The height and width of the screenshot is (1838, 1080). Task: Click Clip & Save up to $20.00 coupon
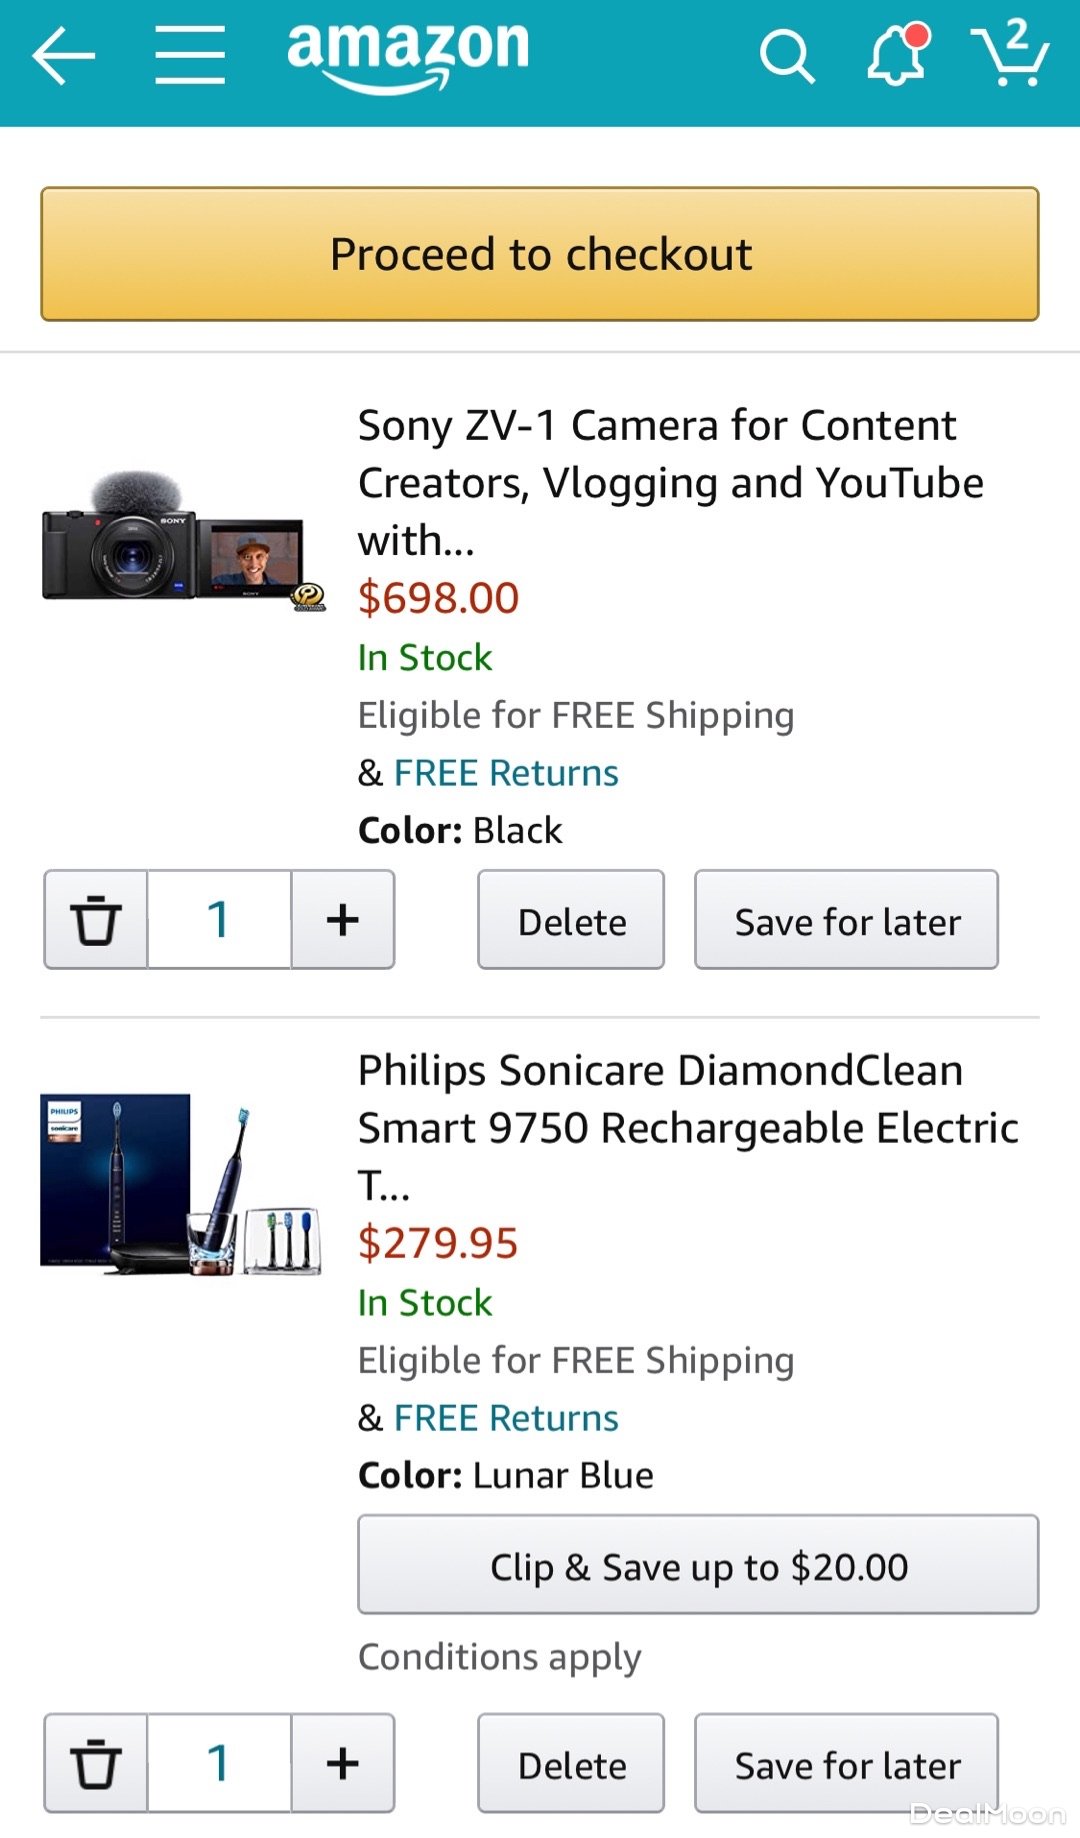pyautogui.click(x=698, y=1565)
